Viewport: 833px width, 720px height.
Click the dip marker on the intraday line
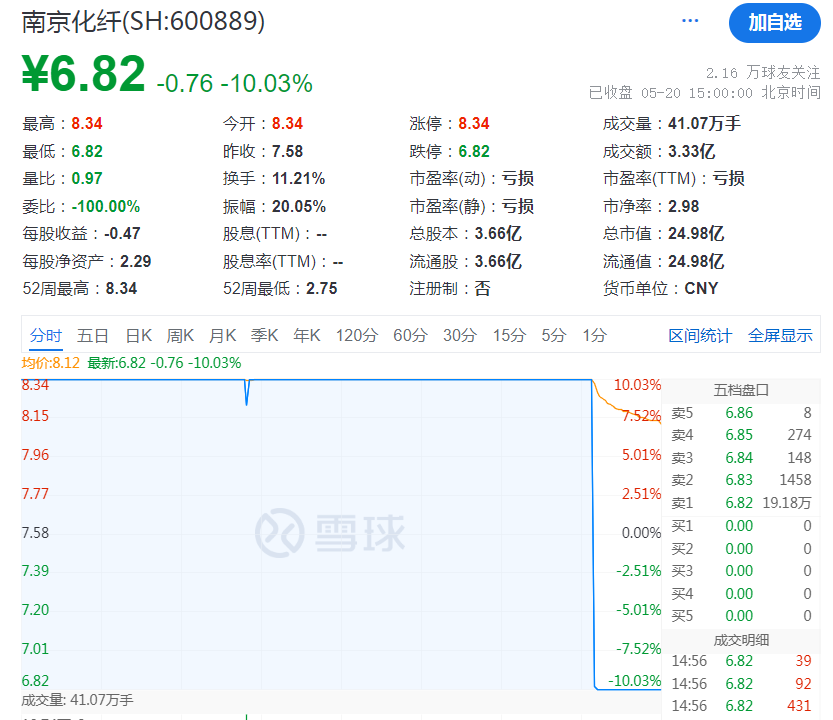[x=246, y=393]
